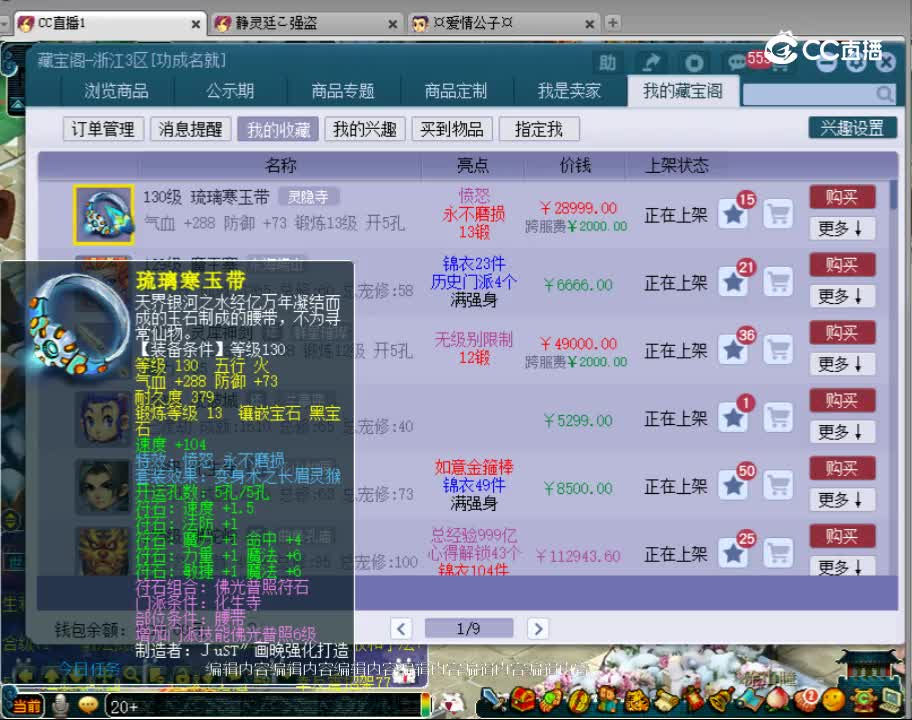Click the sword attack icon in game toolbar
Image resolution: width=912 pixels, height=720 pixels.
[496, 699]
